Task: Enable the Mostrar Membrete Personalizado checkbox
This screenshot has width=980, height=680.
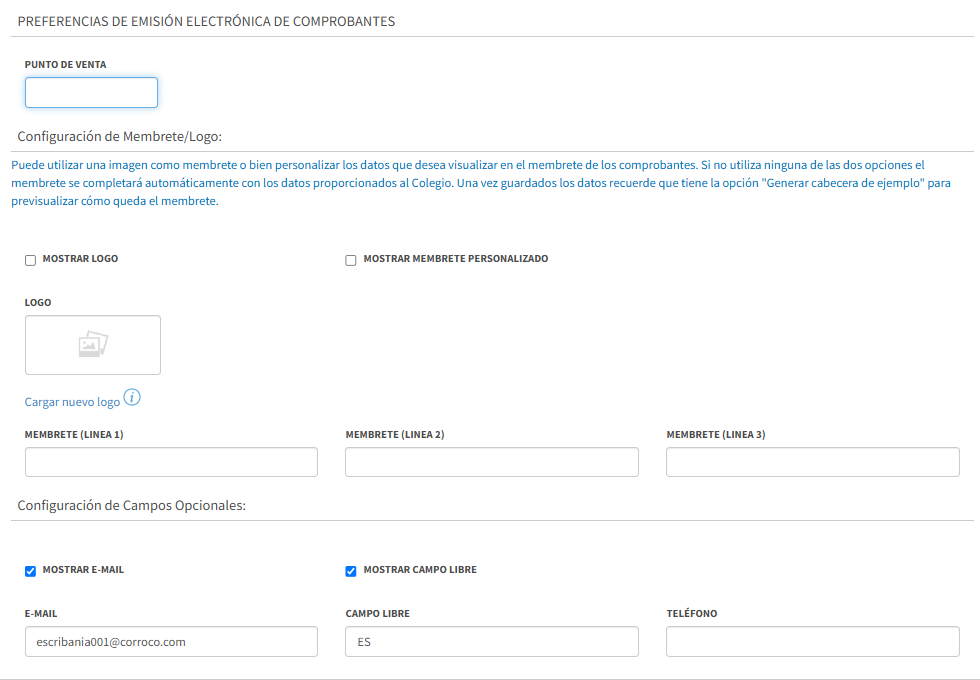Action: coord(351,260)
